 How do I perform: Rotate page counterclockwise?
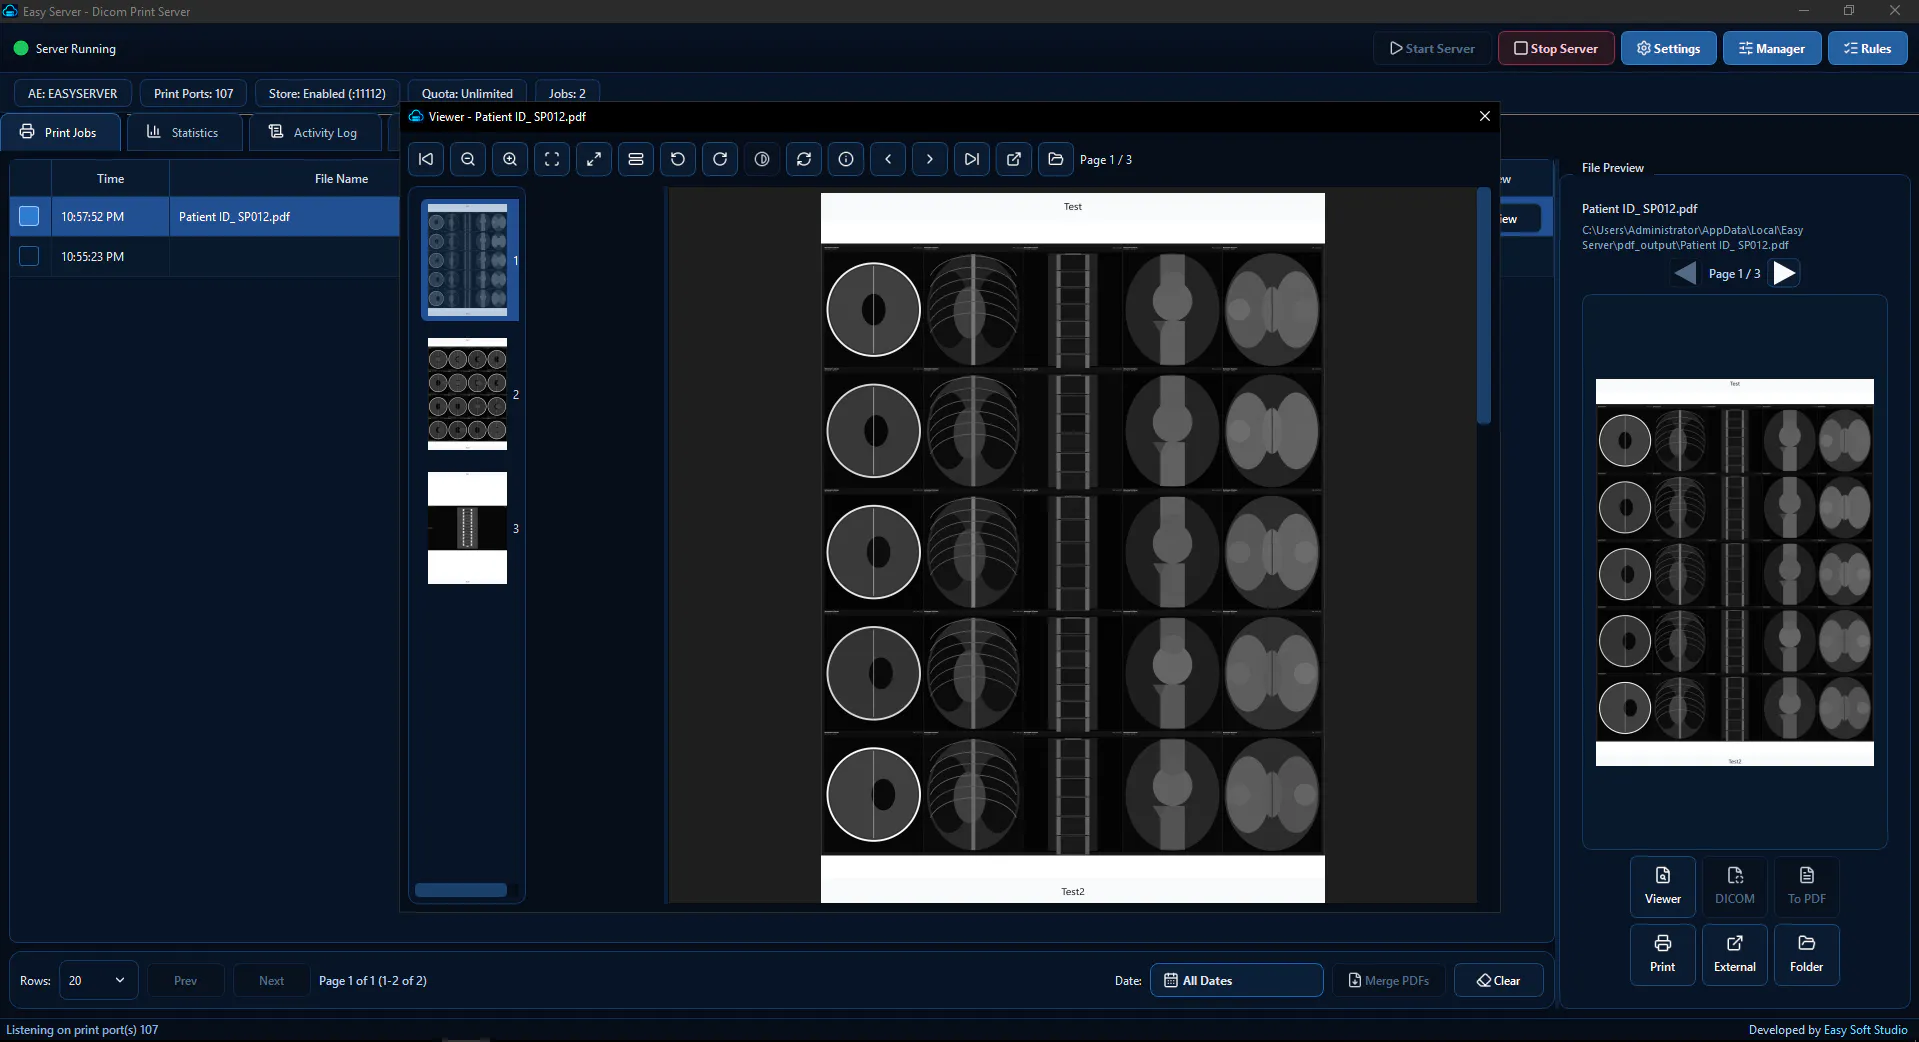[x=678, y=159]
